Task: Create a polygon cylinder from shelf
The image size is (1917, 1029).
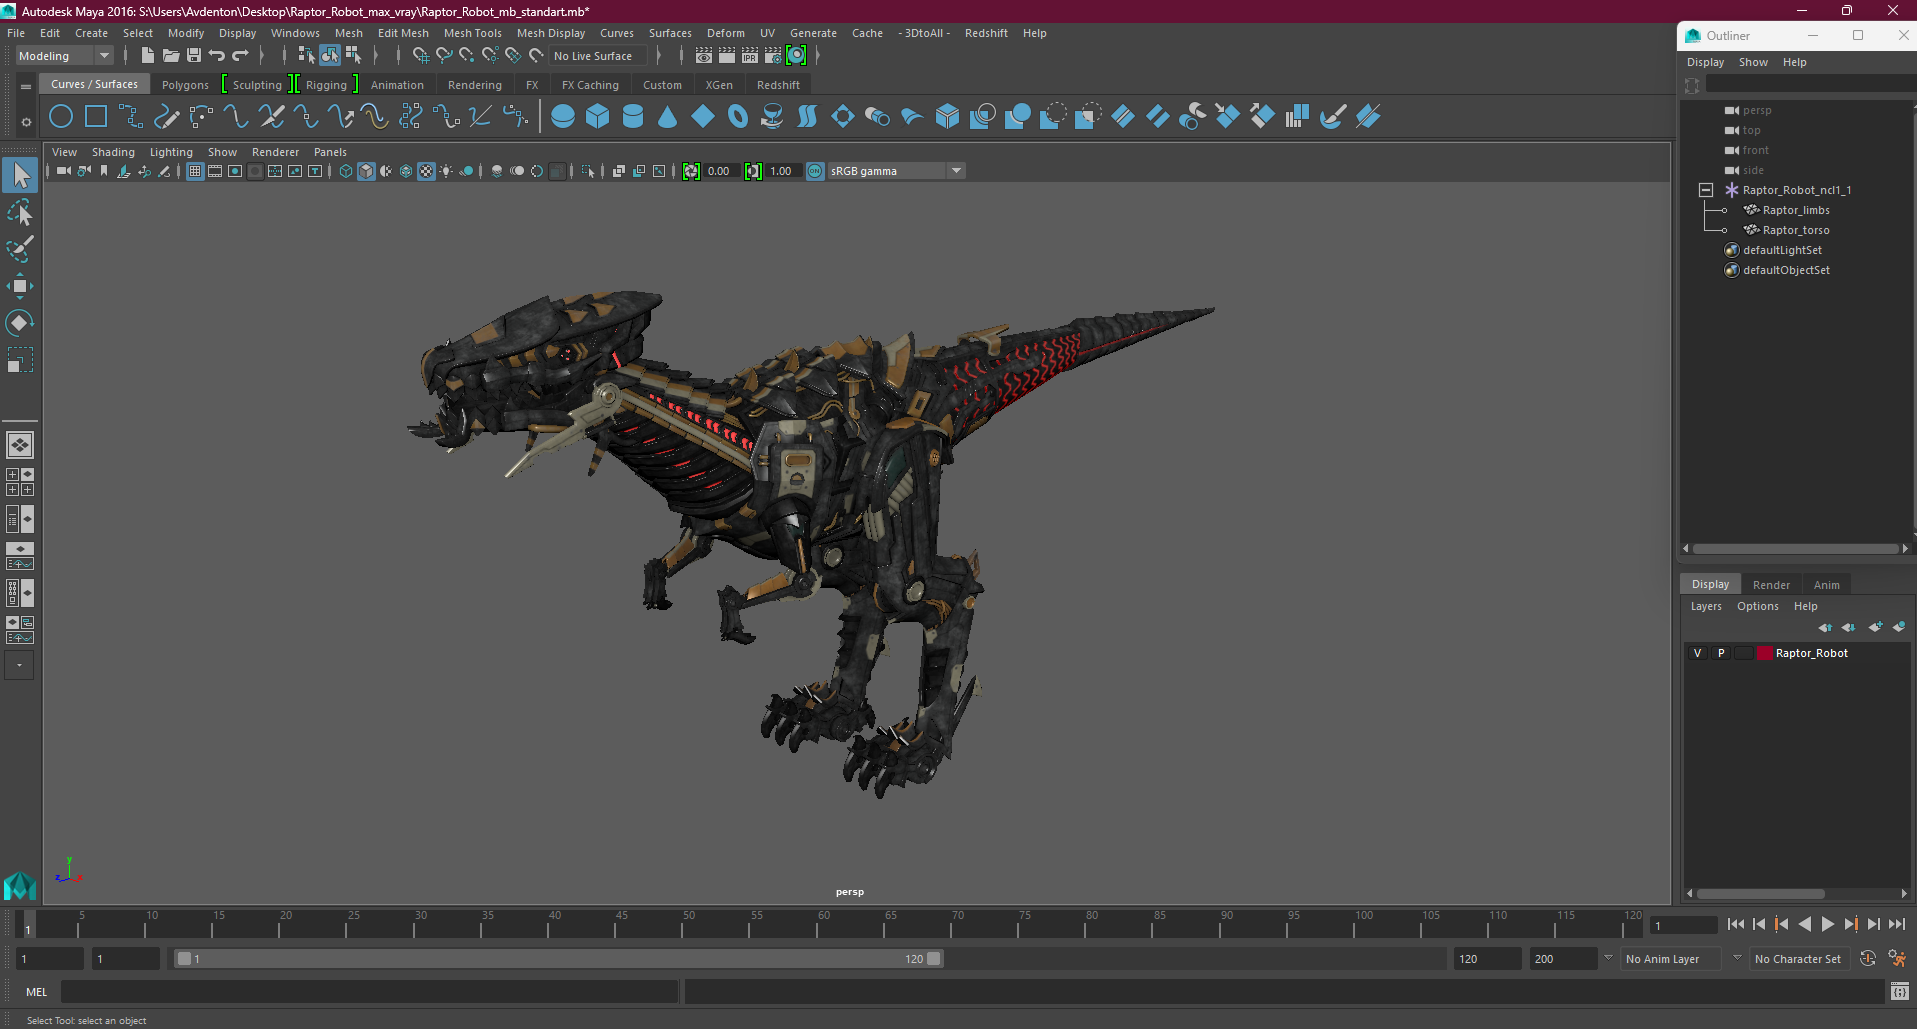Action: [x=633, y=117]
